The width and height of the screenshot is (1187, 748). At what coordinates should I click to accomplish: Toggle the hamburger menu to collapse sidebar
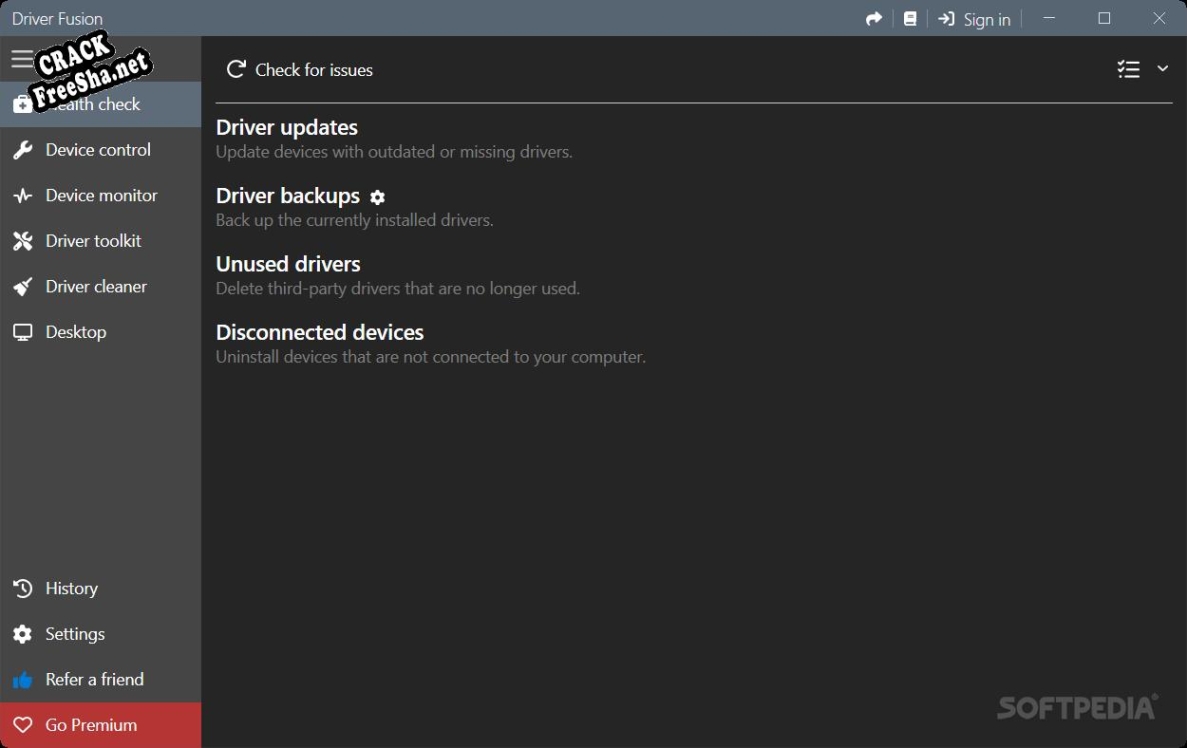pos(21,60)
